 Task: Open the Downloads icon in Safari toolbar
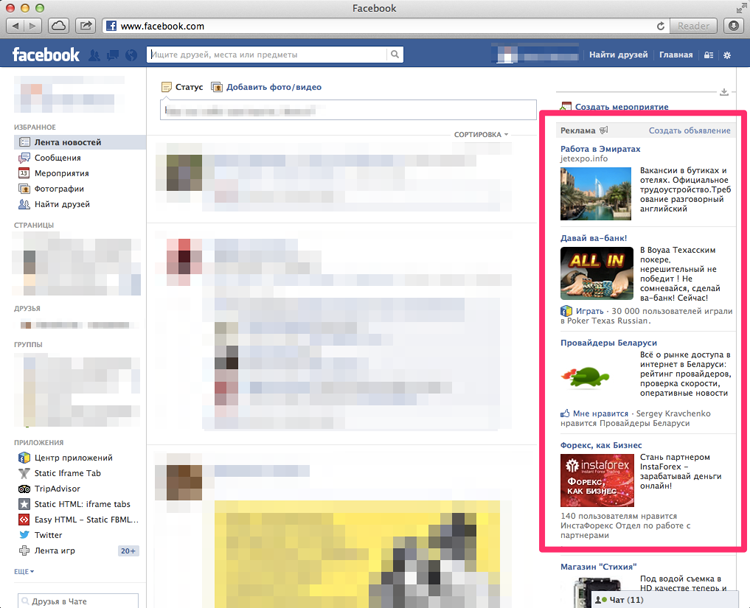point(733,26)
